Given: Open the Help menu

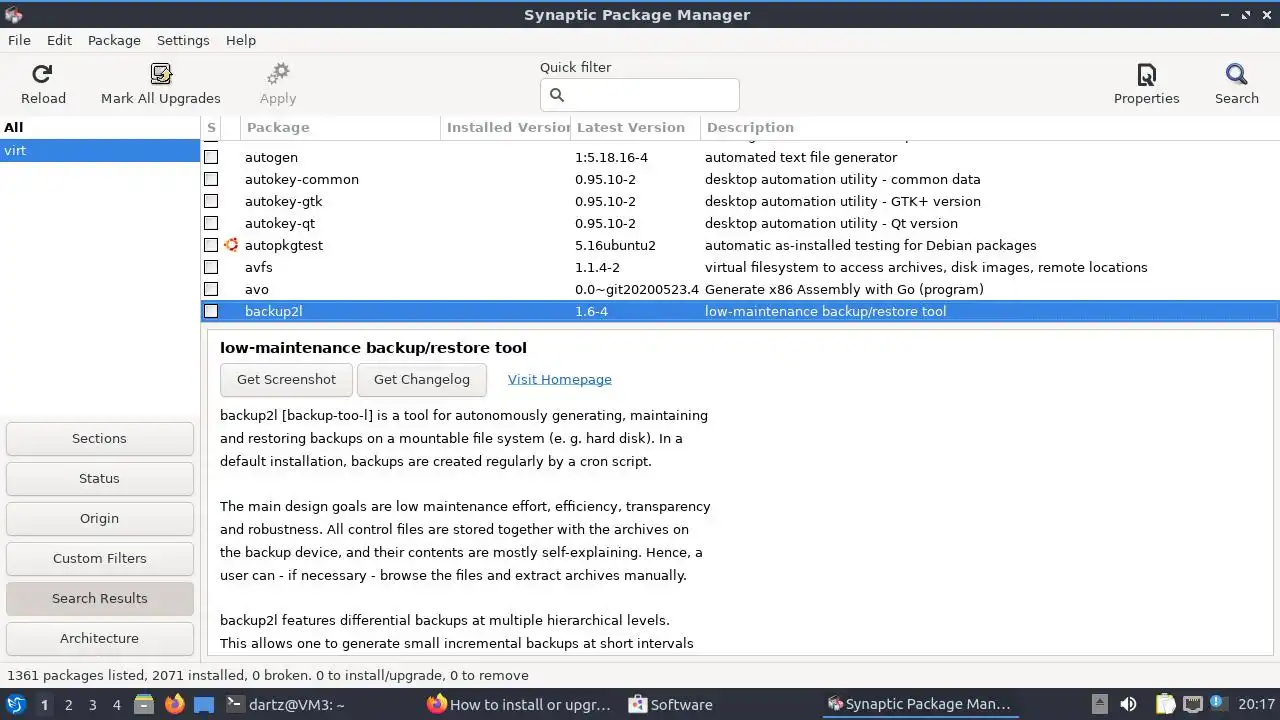Looking at the screenshot, I should tap(241, 40).
